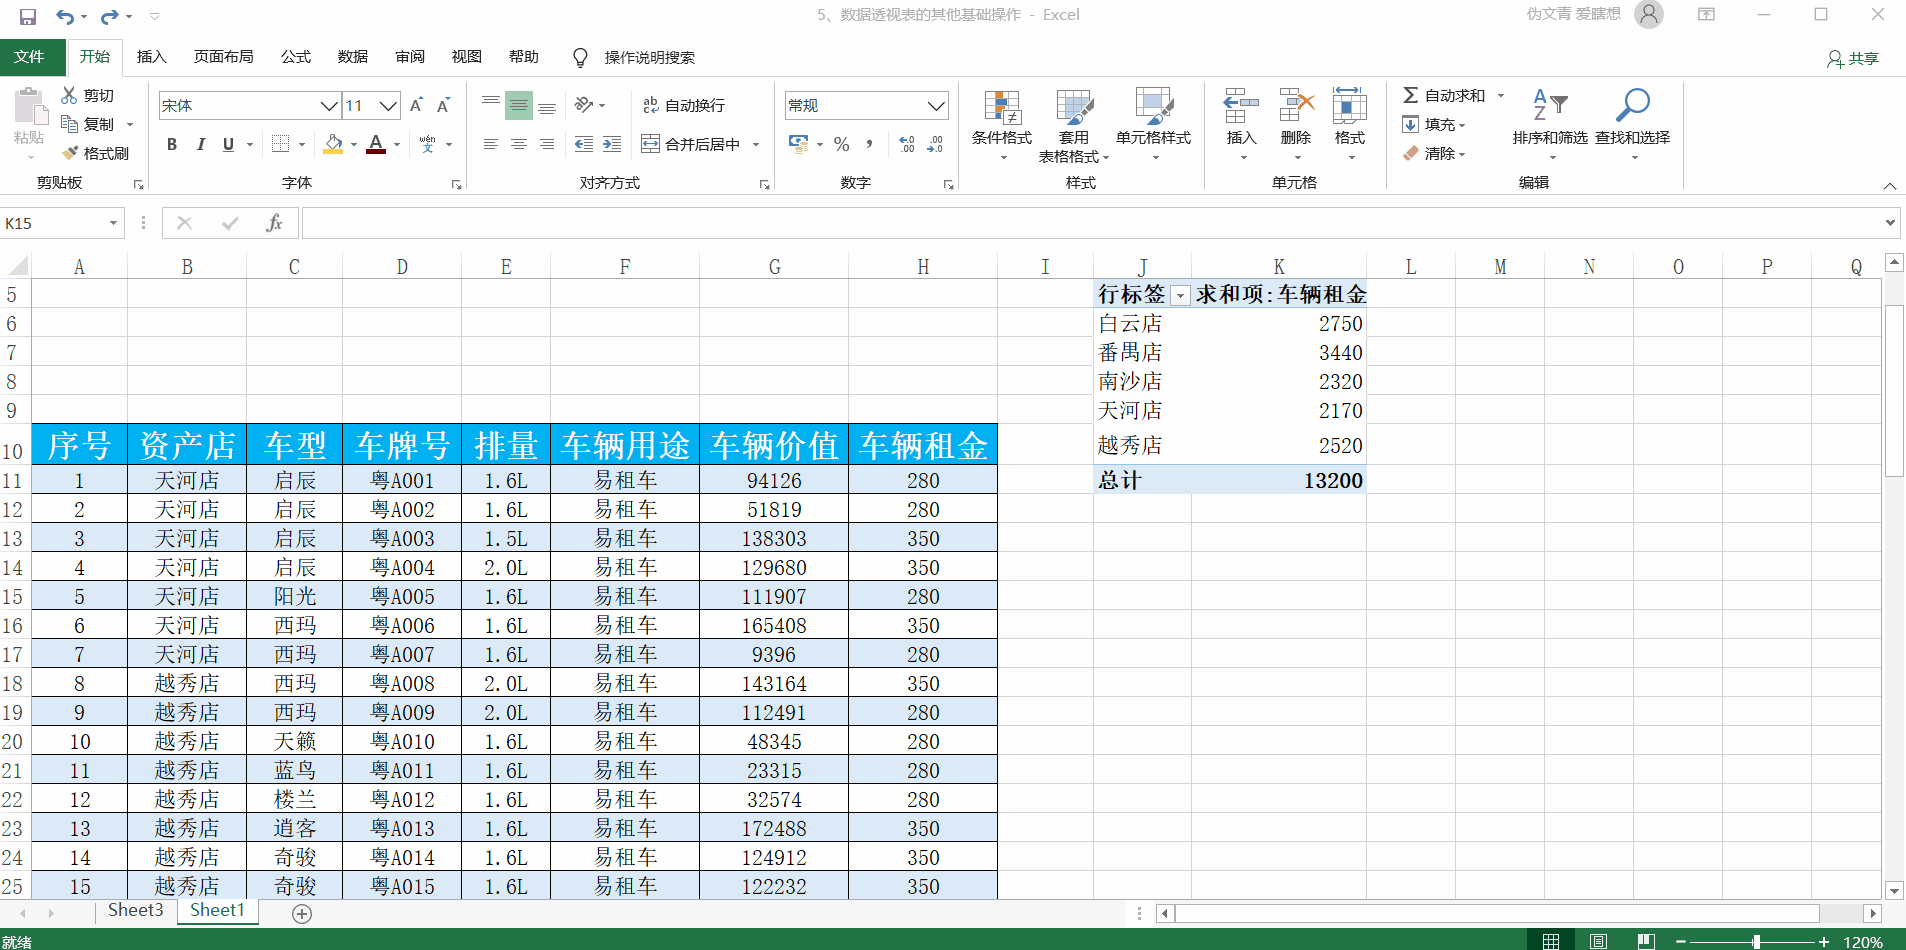Expand AutoSum (自动求和) dropdown arrow
1906x950 pixels.
click(1500, 95)
